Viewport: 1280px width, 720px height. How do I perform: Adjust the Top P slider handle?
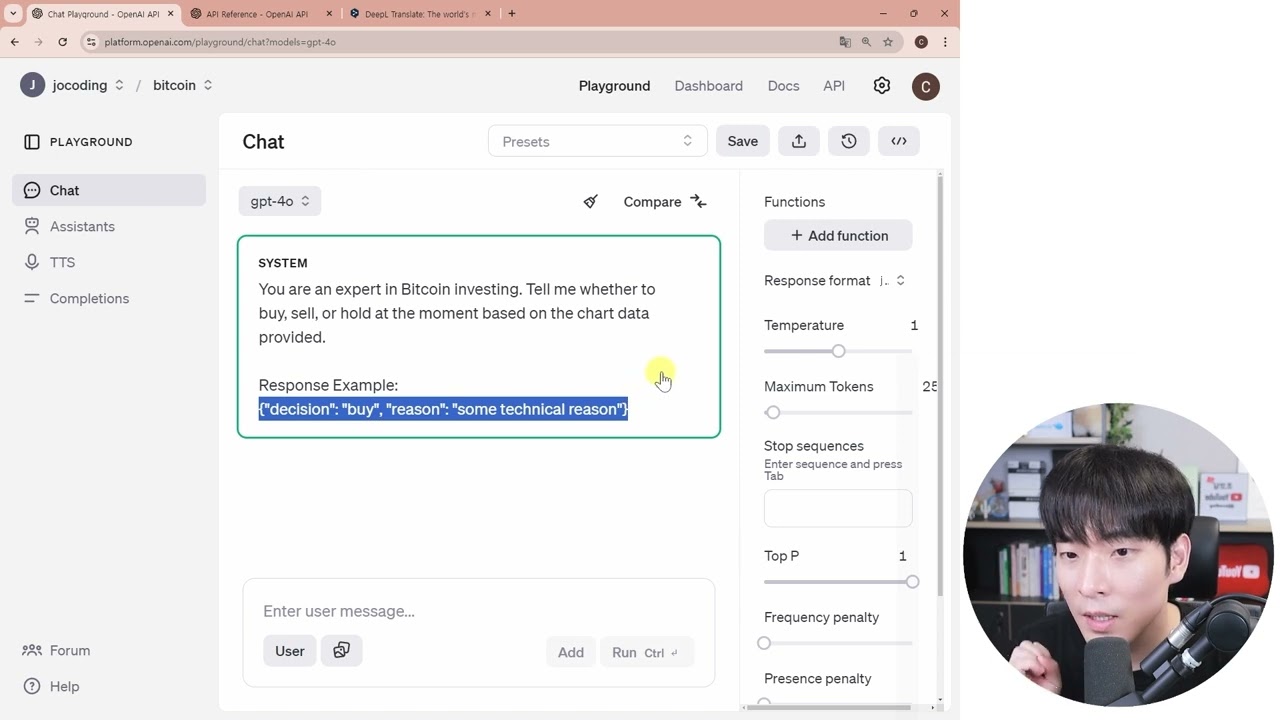click(912, 582)
